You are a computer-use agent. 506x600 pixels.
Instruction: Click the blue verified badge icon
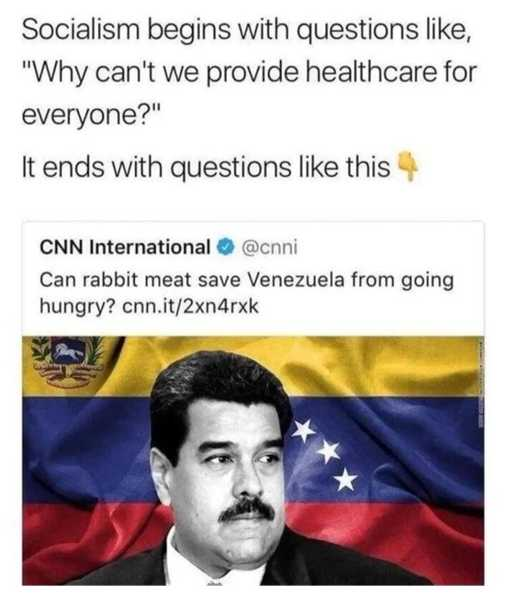(226, 247)
